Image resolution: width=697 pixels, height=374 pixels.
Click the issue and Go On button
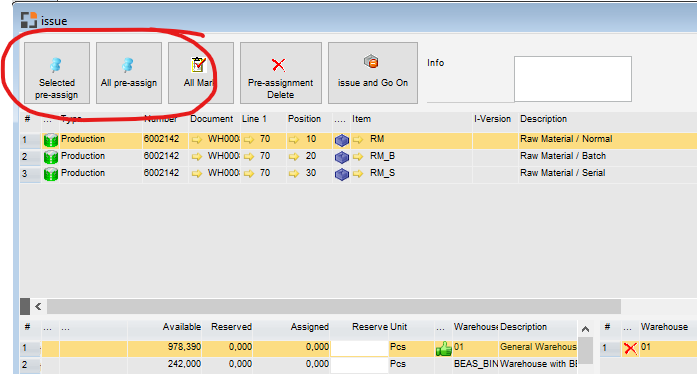point(373,73)
